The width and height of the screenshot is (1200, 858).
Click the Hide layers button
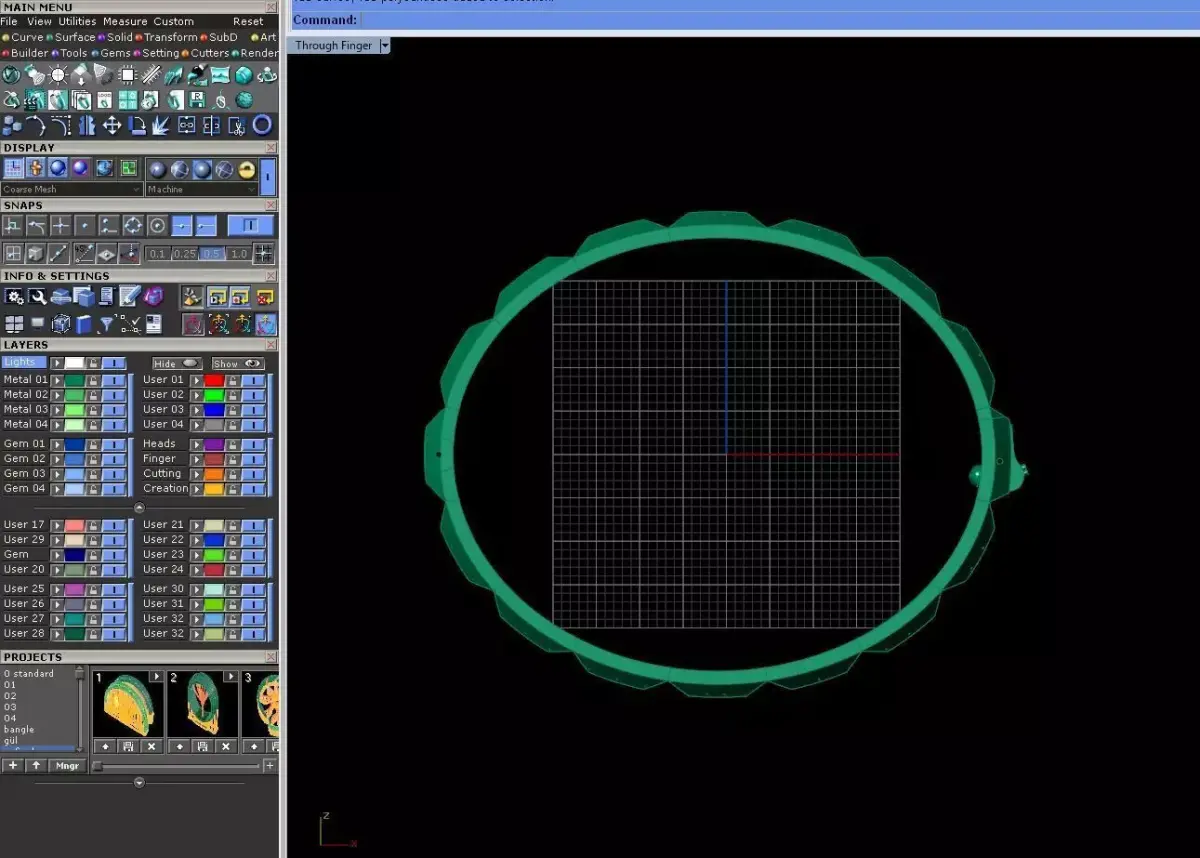pyautogui.click(x=176, y=364)
